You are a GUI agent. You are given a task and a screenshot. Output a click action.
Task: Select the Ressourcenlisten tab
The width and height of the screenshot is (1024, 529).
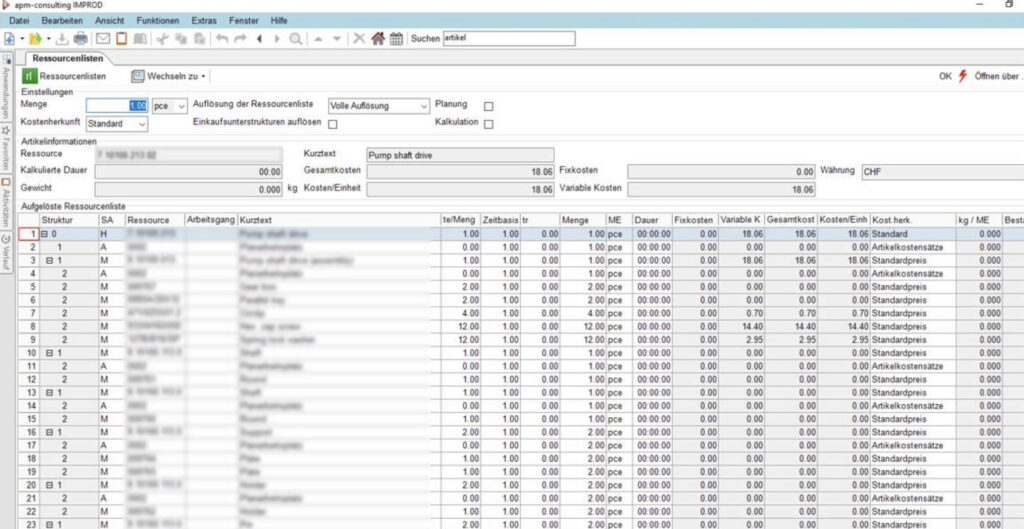point(68,59)
